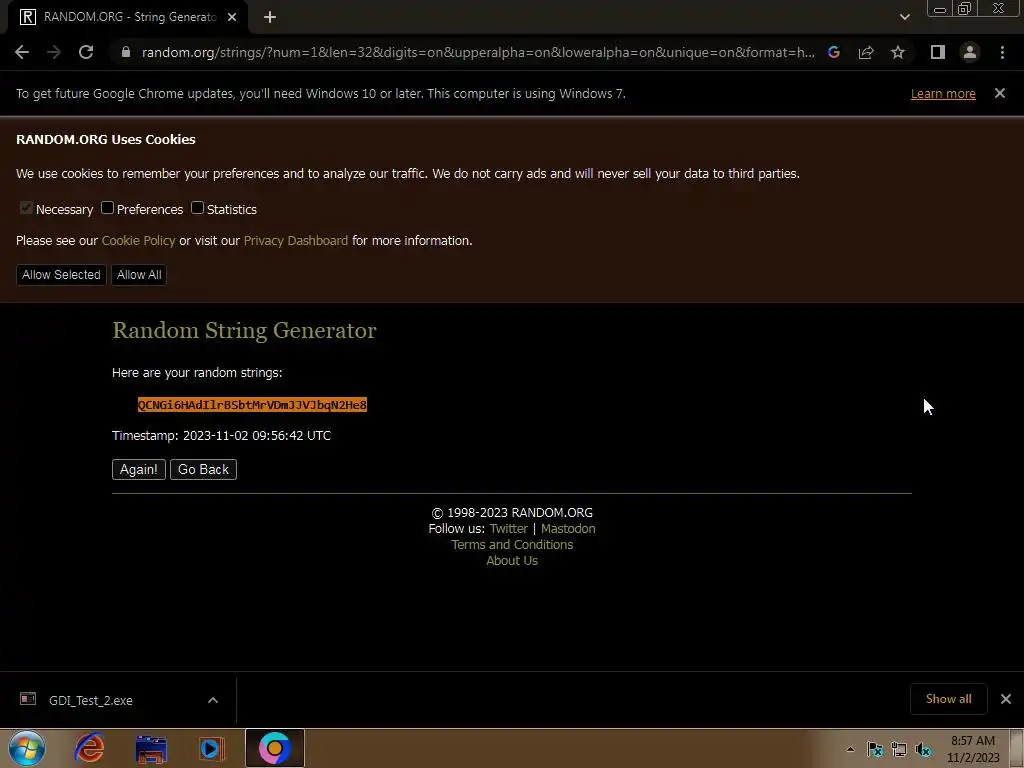Open the Chrome profile avatar
Image resolution: width=1024 pixels, height=768 pixels.
(x=970, y=52)
